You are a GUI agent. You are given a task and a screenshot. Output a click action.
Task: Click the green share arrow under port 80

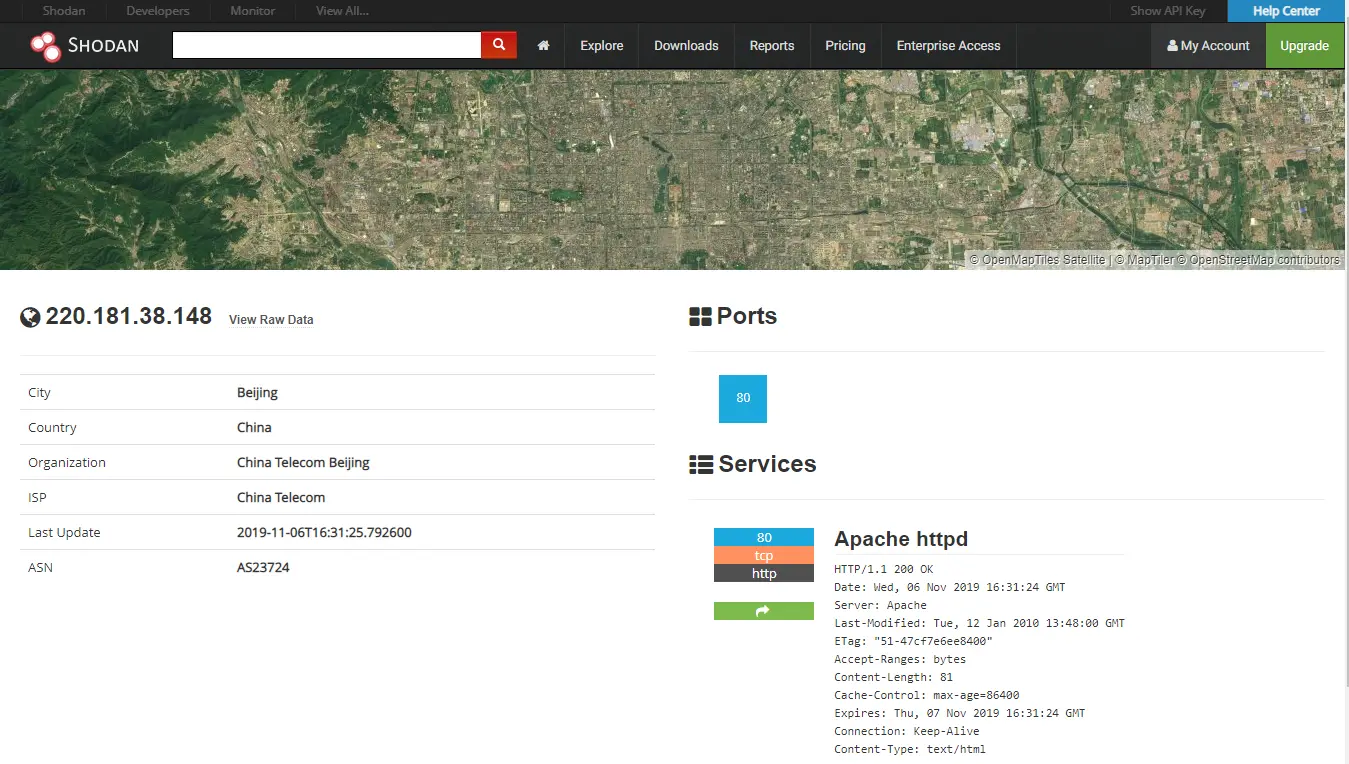tap(764, 611)
